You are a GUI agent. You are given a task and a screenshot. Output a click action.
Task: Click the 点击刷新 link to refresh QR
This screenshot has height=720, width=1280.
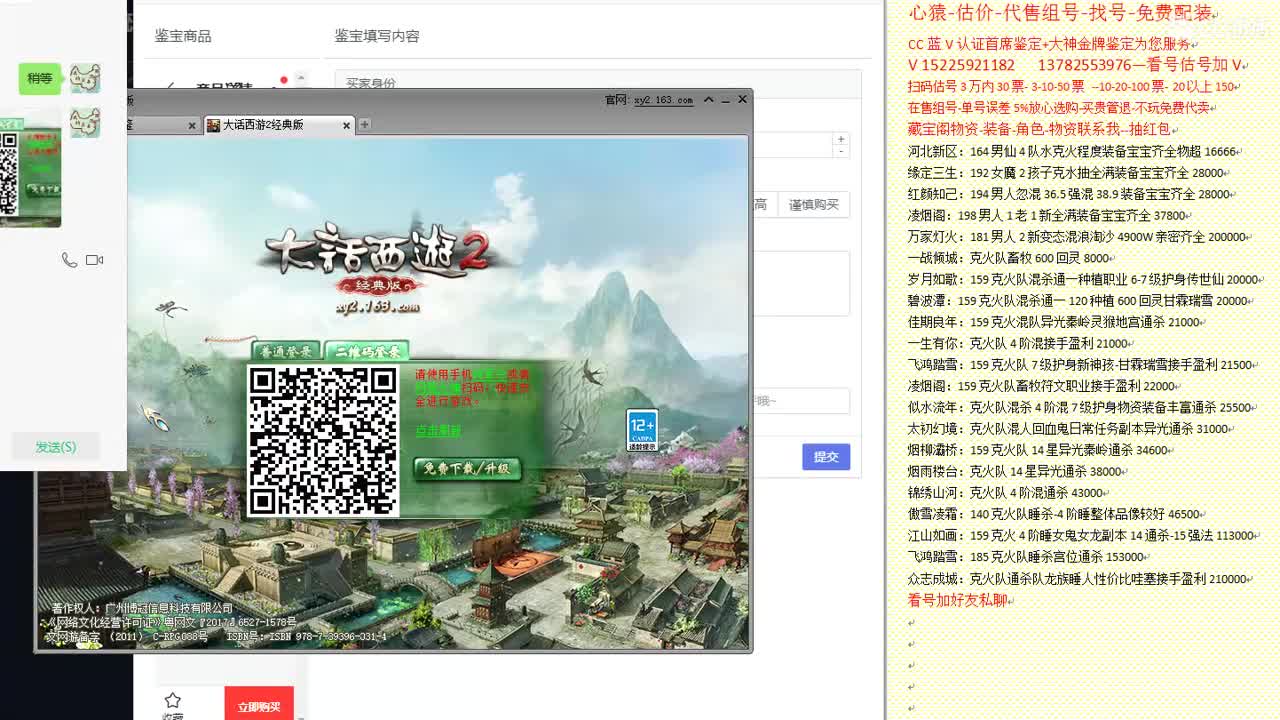coord(438,430)
